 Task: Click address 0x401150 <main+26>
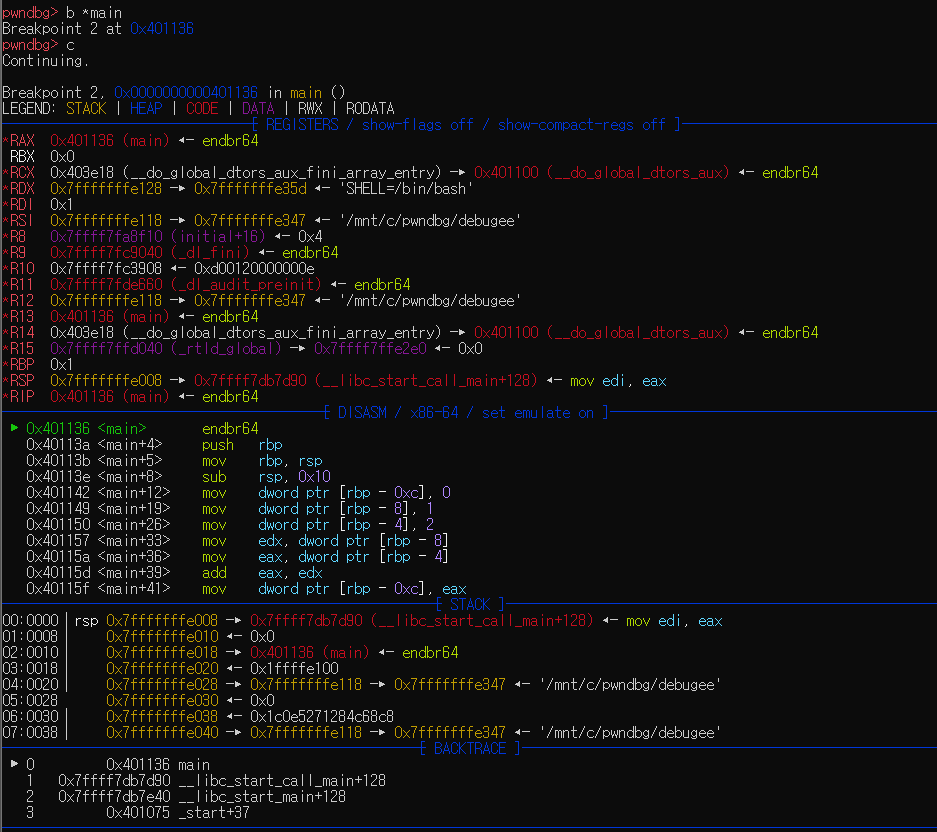pyautogui.click(x=98, y=525)
